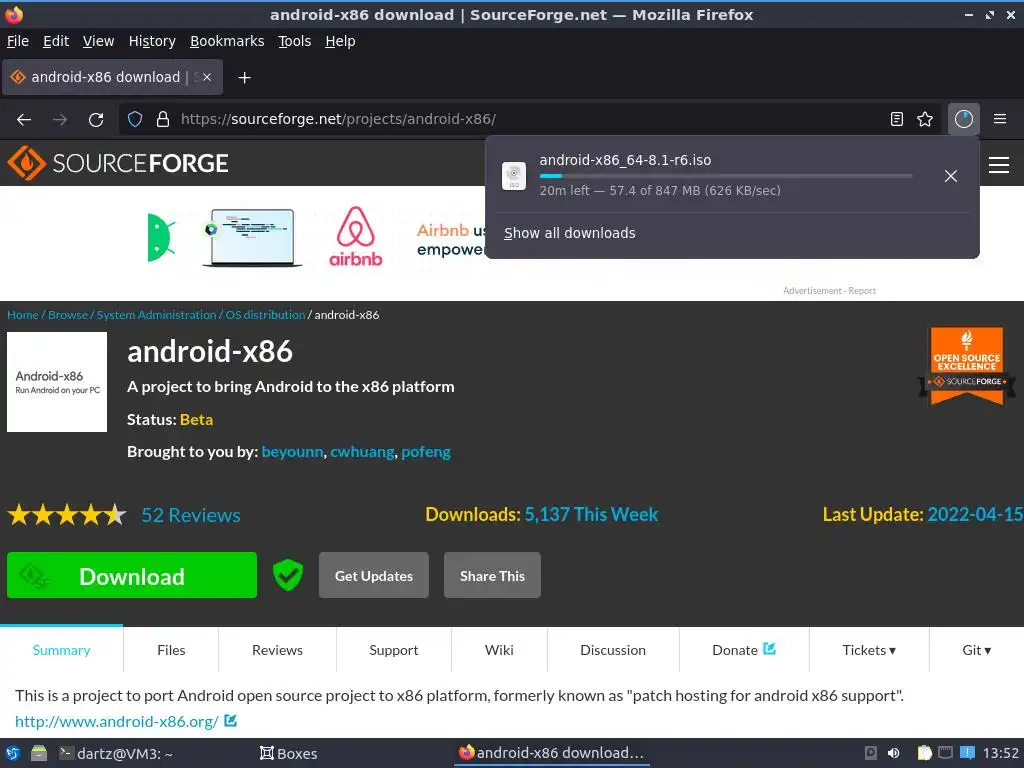Open the File menu
Viewport: 1024px width, 768px height.
pos(18,41)
